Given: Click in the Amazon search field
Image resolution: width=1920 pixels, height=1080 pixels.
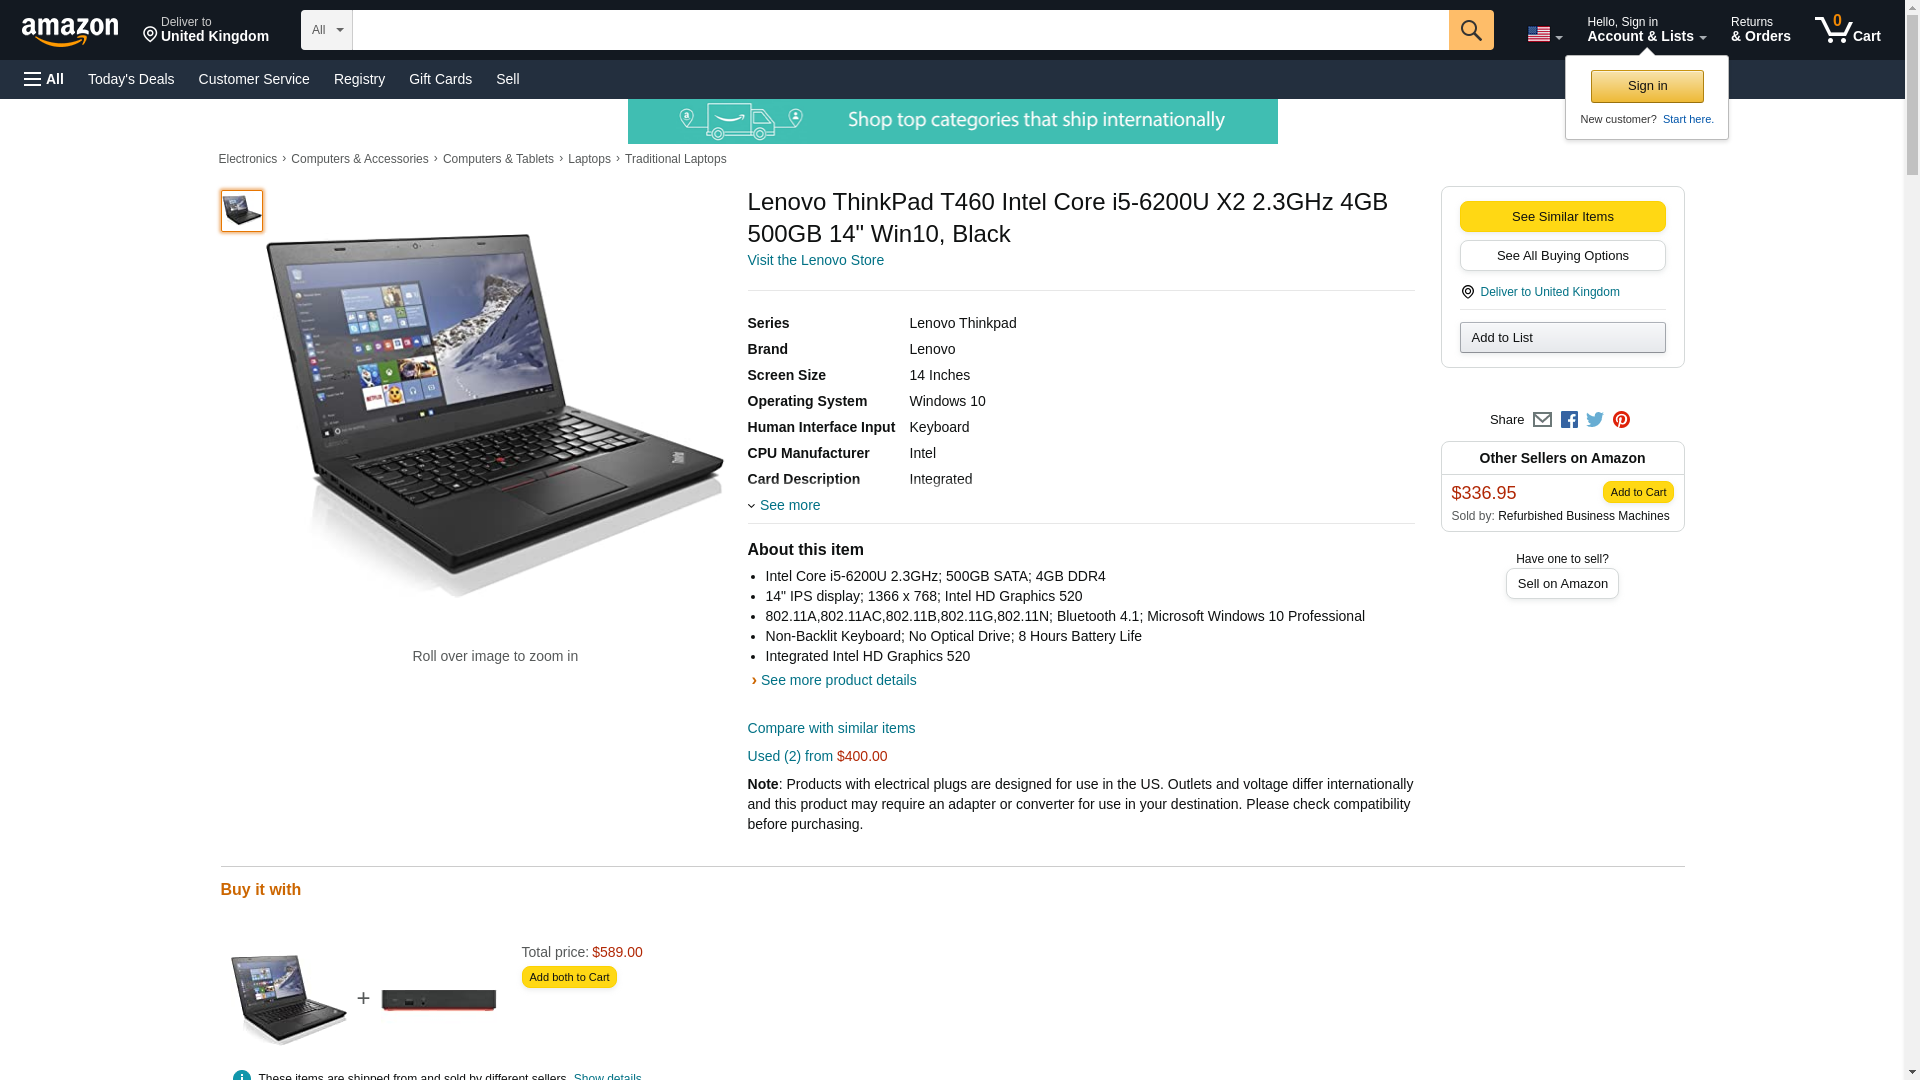Looking at the screenshot, I should pos(900,30).
